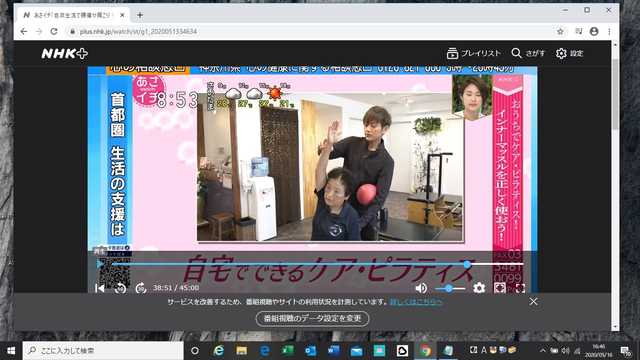Click the NHK+ logo
Viewport: 640px width, 360px height.
point(64,53)
